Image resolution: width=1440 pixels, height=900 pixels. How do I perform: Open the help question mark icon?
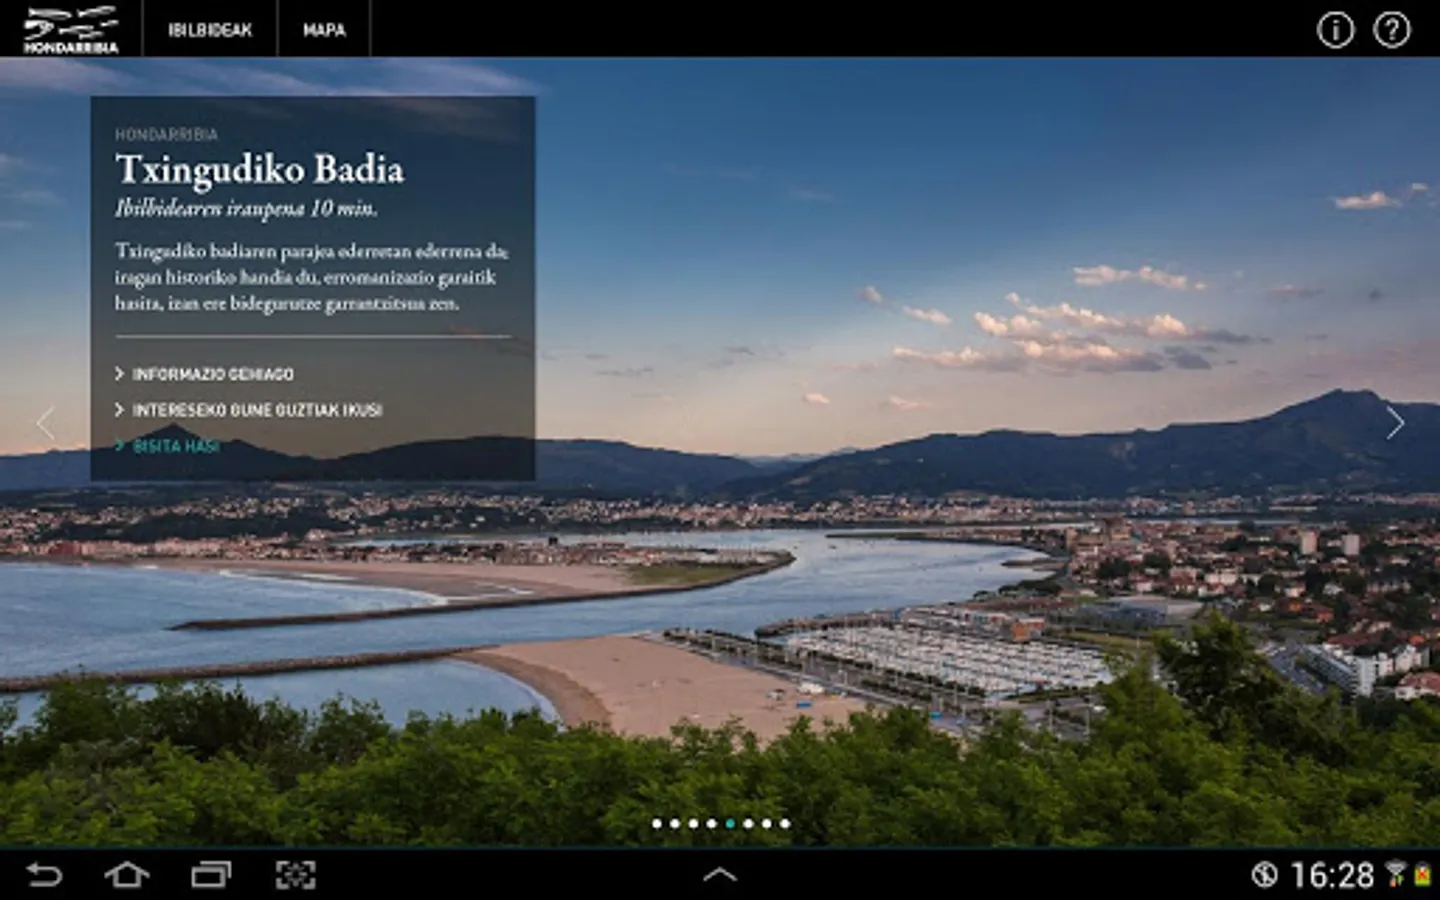click(x=1392, y=30)
